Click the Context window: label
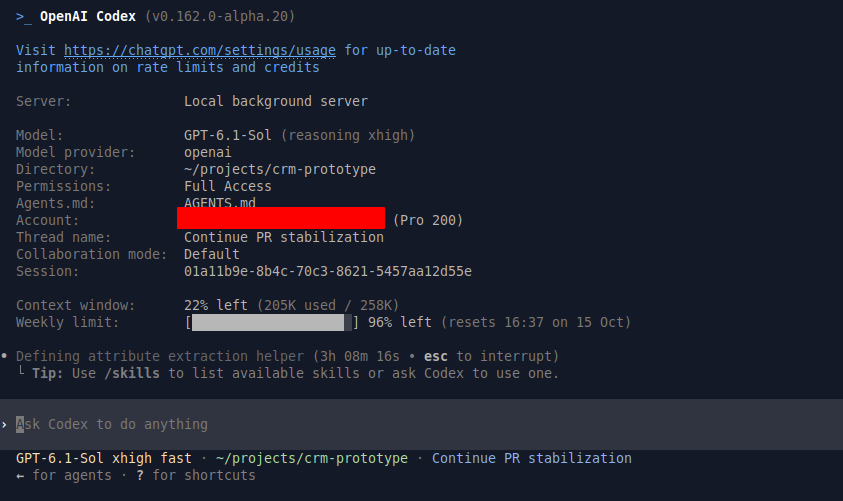Screen dimensions: 843x501 click(76, 305)
